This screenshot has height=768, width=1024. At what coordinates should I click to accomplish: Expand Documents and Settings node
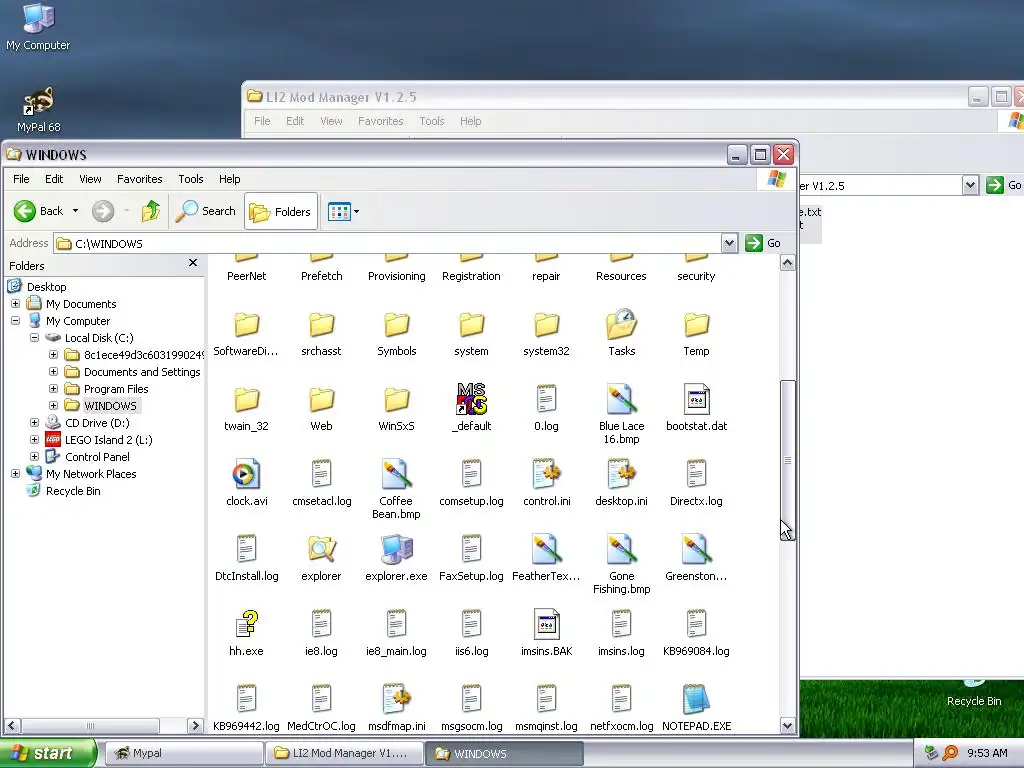[x=54, y=372]
